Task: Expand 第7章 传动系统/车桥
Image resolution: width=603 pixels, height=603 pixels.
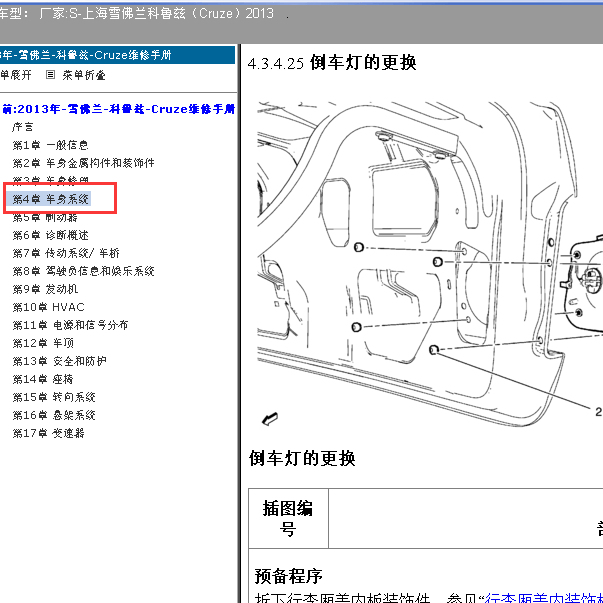Action: tap(65, 253)
